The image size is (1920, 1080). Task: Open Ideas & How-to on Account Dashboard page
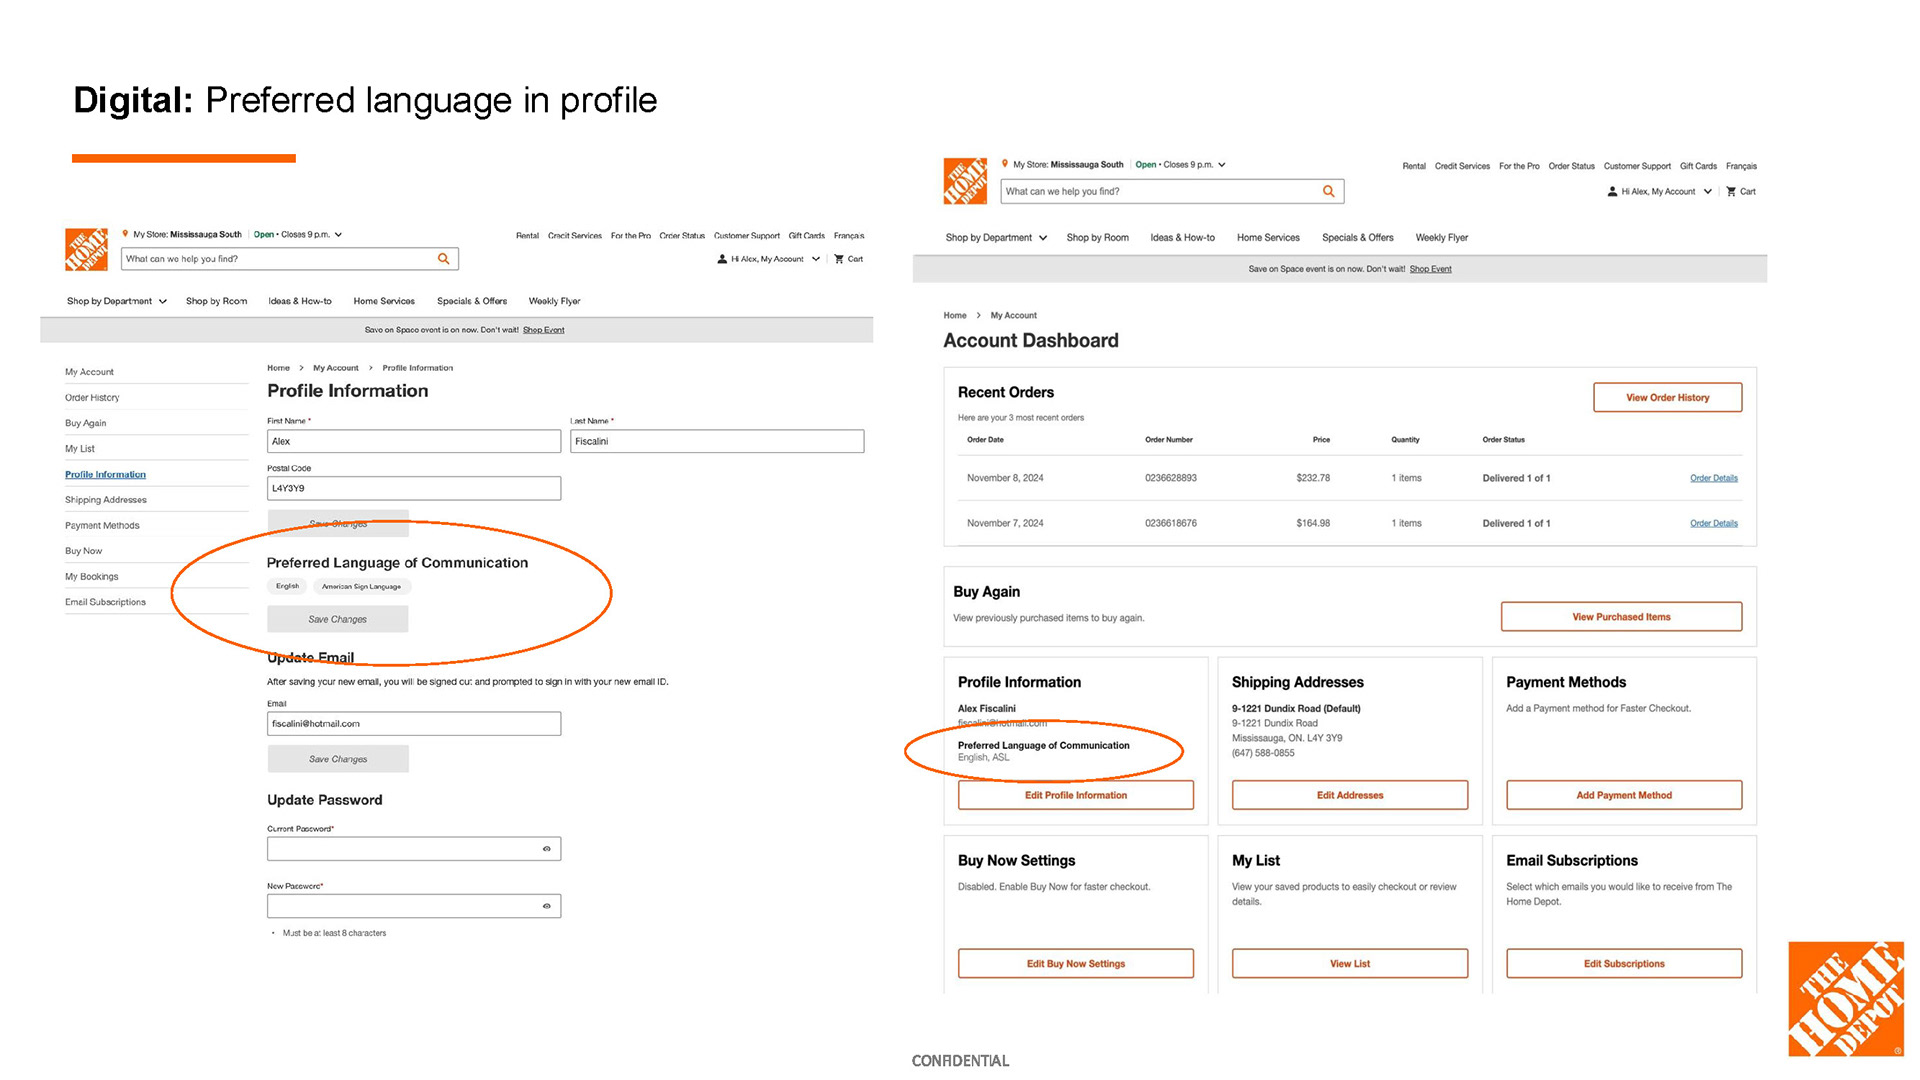[x=1182, y=238]
